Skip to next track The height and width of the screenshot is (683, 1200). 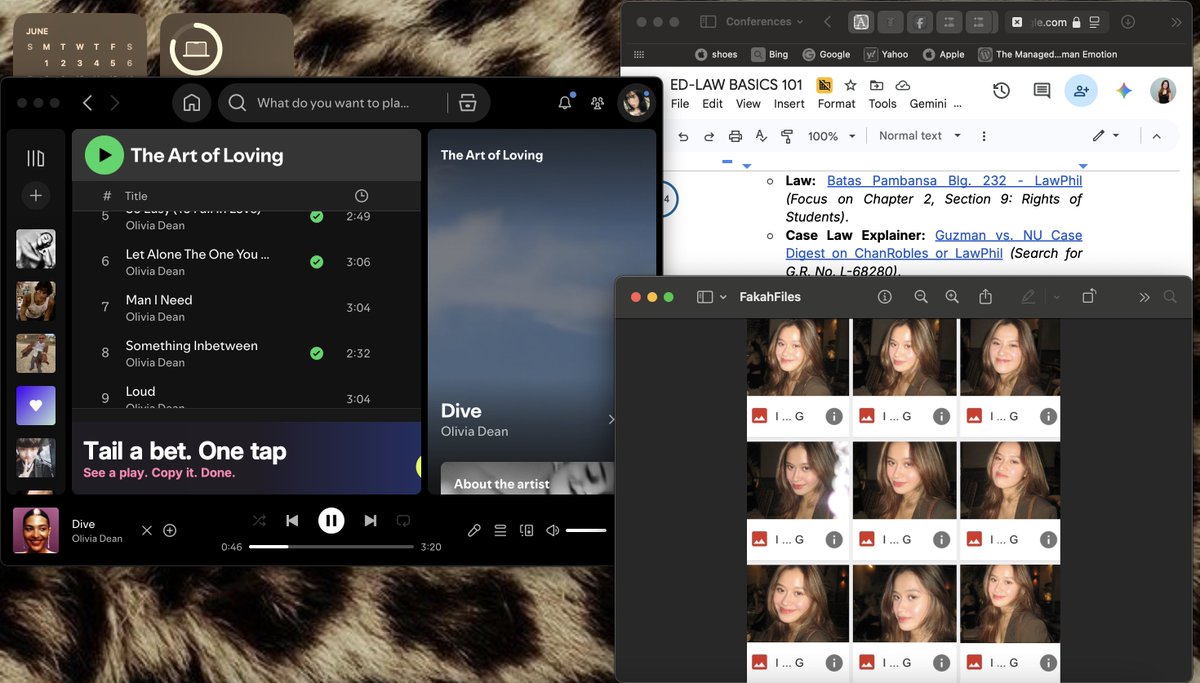[x=370, y=520]
